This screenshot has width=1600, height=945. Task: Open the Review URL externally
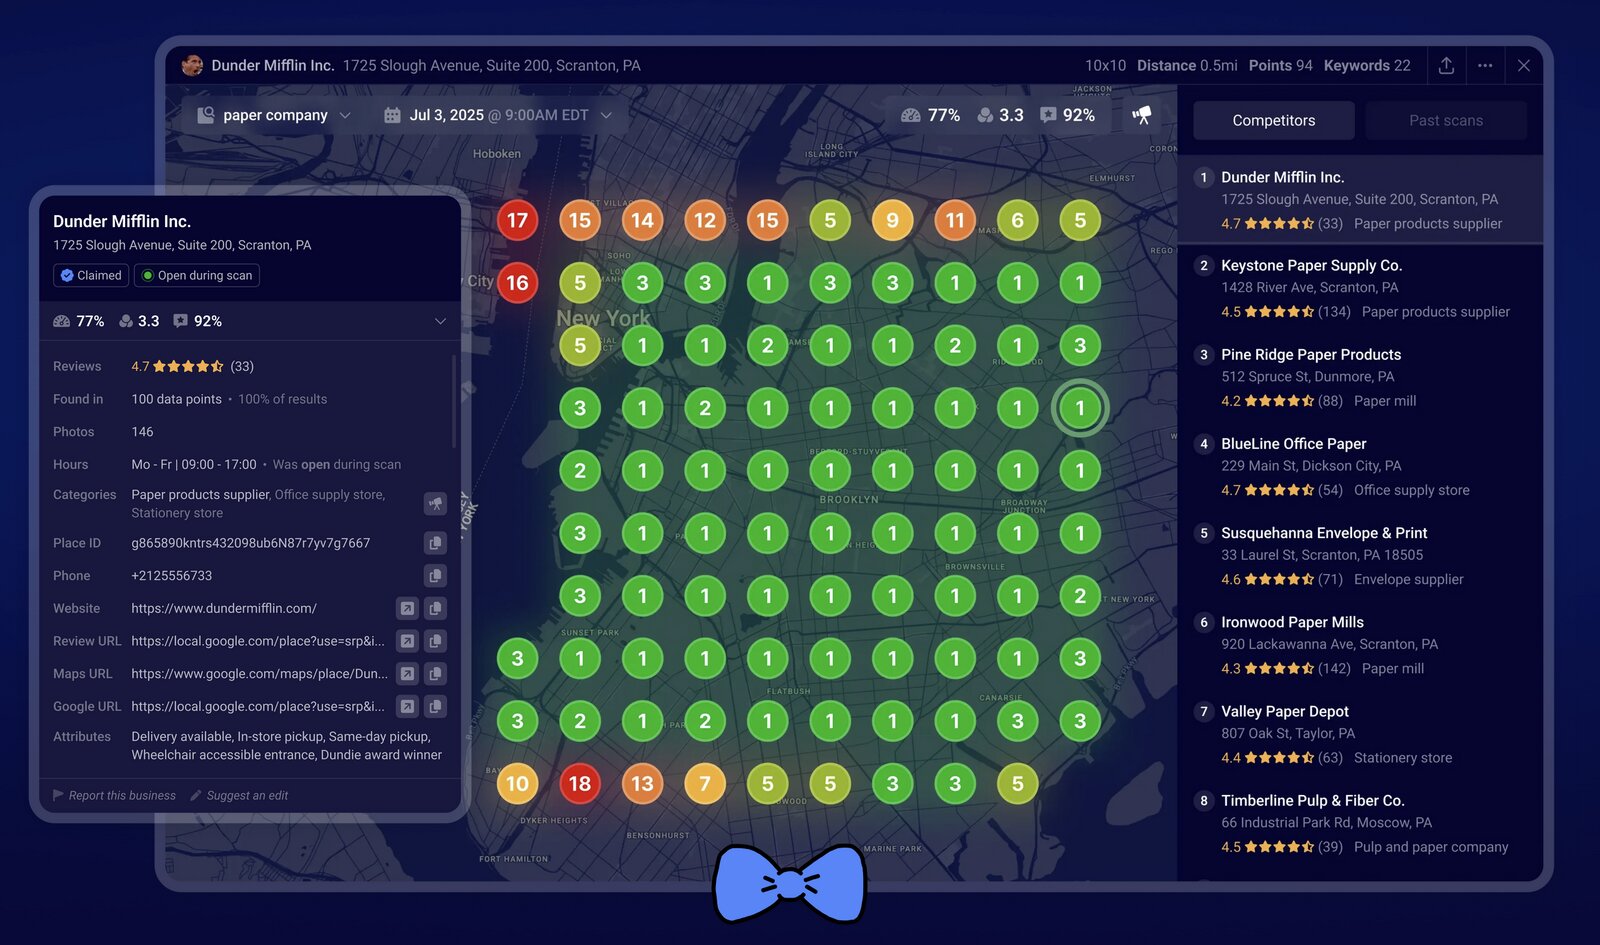click(407, 641)
